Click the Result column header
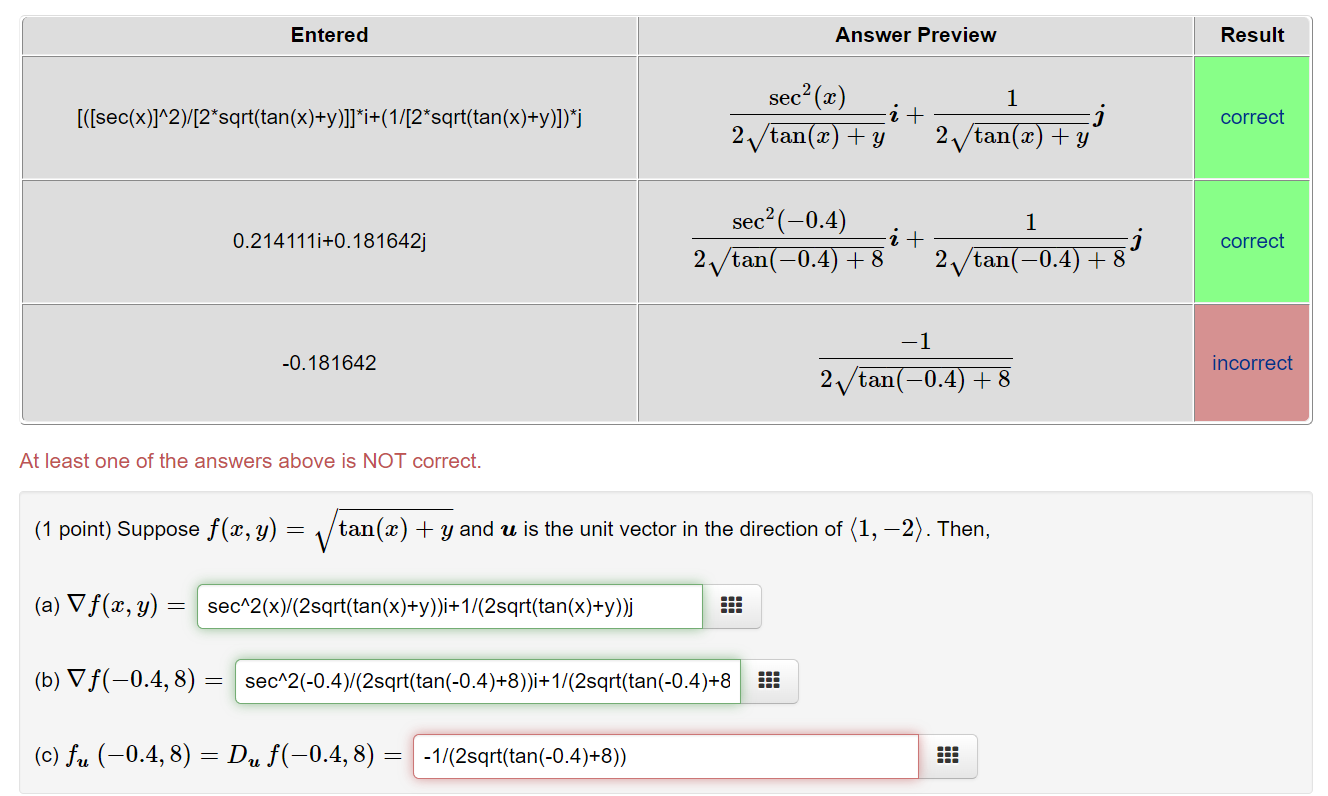Screen dimensions: 1328x796 [x=1252, y=34]
